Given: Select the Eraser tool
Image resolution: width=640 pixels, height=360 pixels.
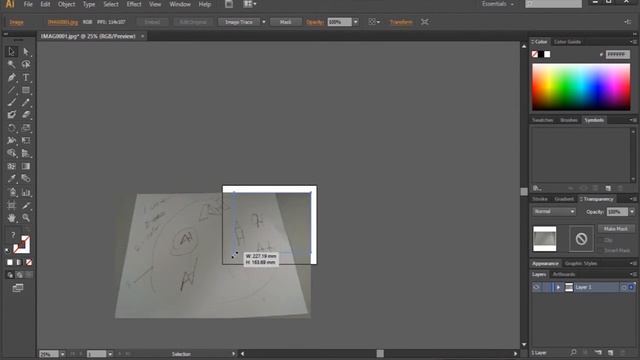Looking at the screenshot, I should click(26, 115).
